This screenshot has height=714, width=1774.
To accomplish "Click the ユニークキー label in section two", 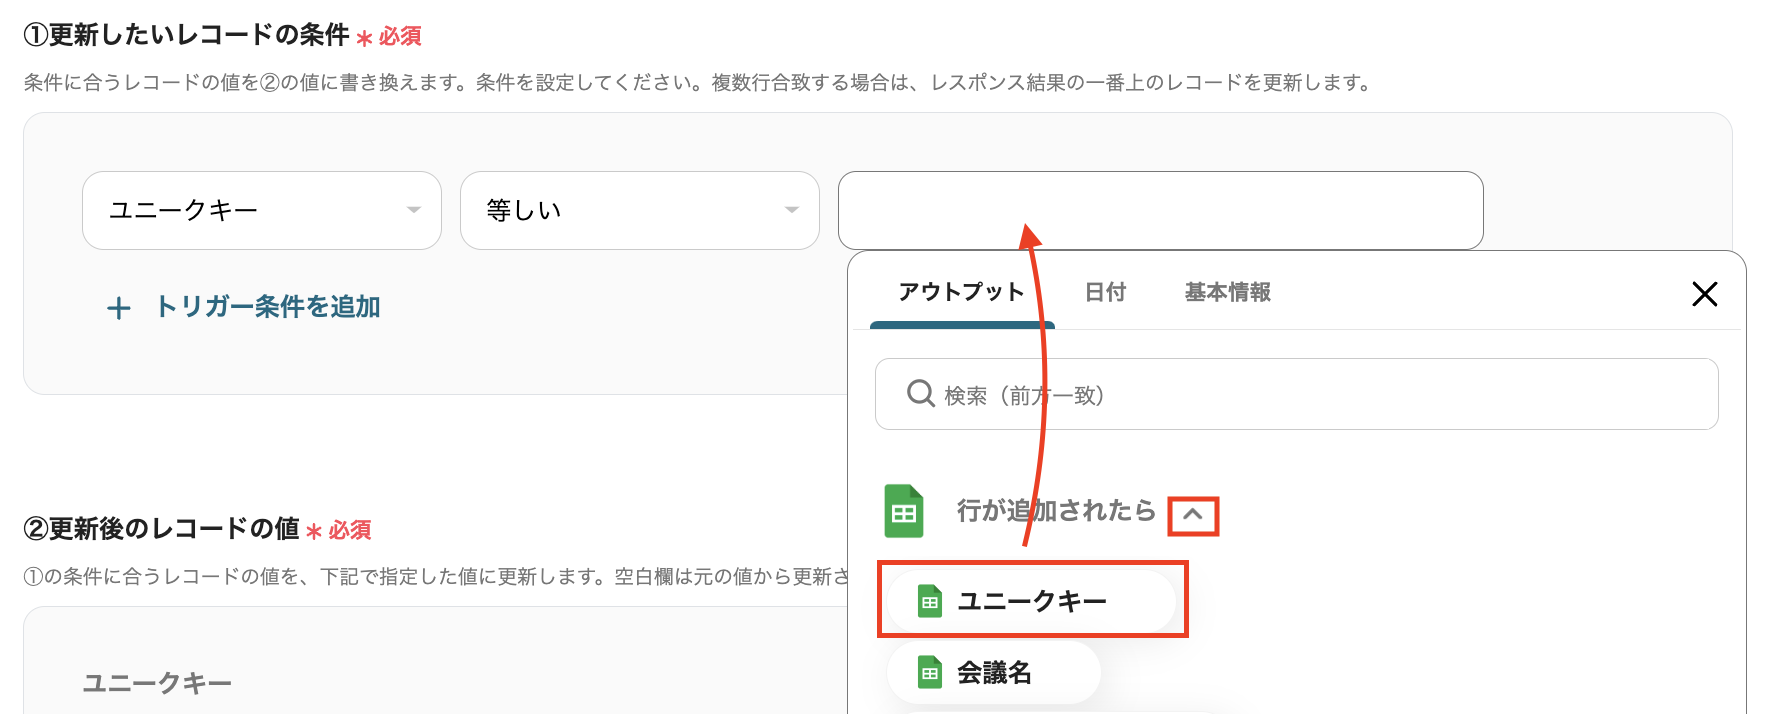I will point(157,683).
